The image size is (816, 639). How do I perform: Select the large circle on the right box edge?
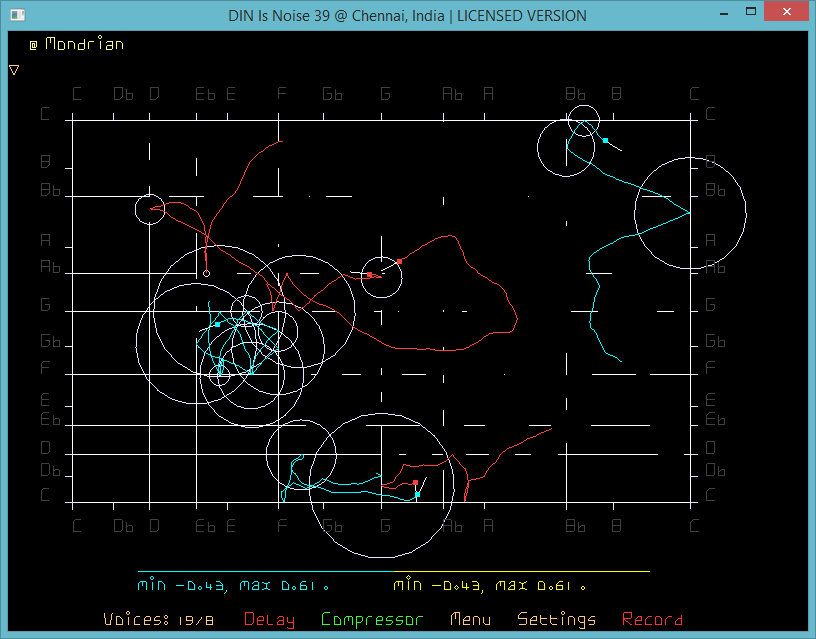pyautogui.click(x=690, y=213)
